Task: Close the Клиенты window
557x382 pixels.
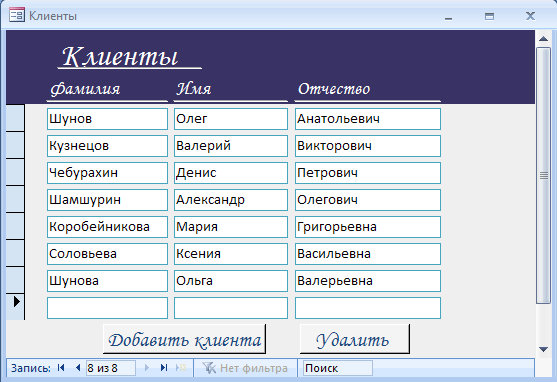Action: tap(530, 16)
